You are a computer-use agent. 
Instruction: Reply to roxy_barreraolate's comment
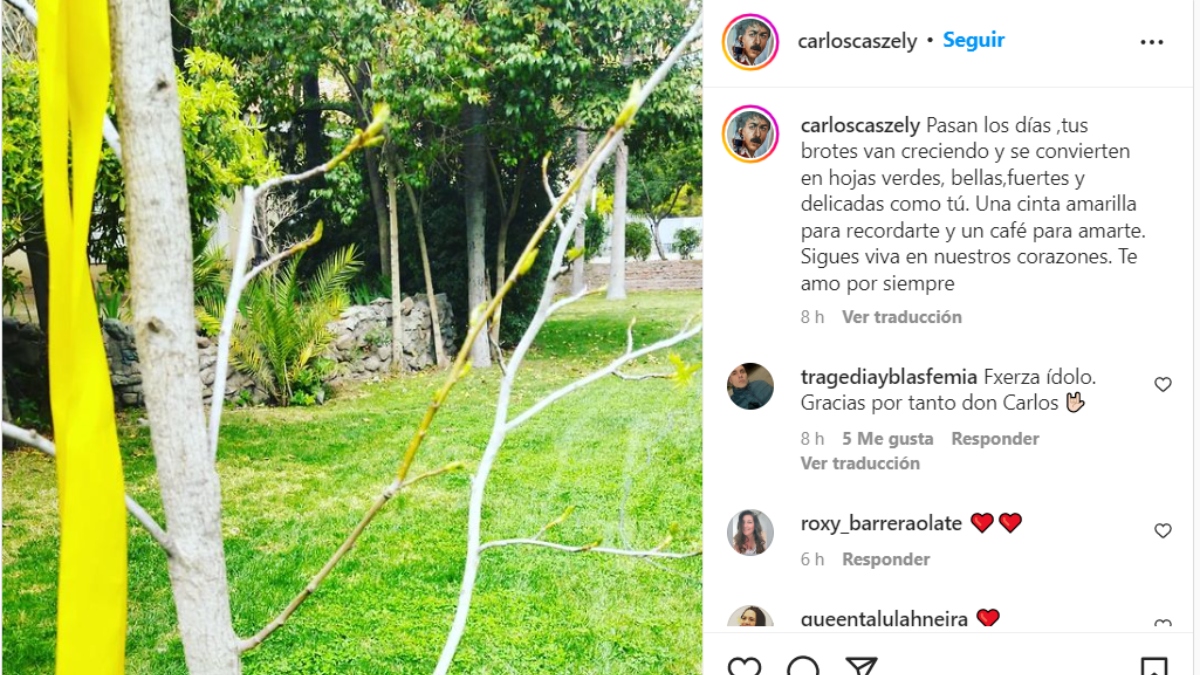[x=886, y=559]
